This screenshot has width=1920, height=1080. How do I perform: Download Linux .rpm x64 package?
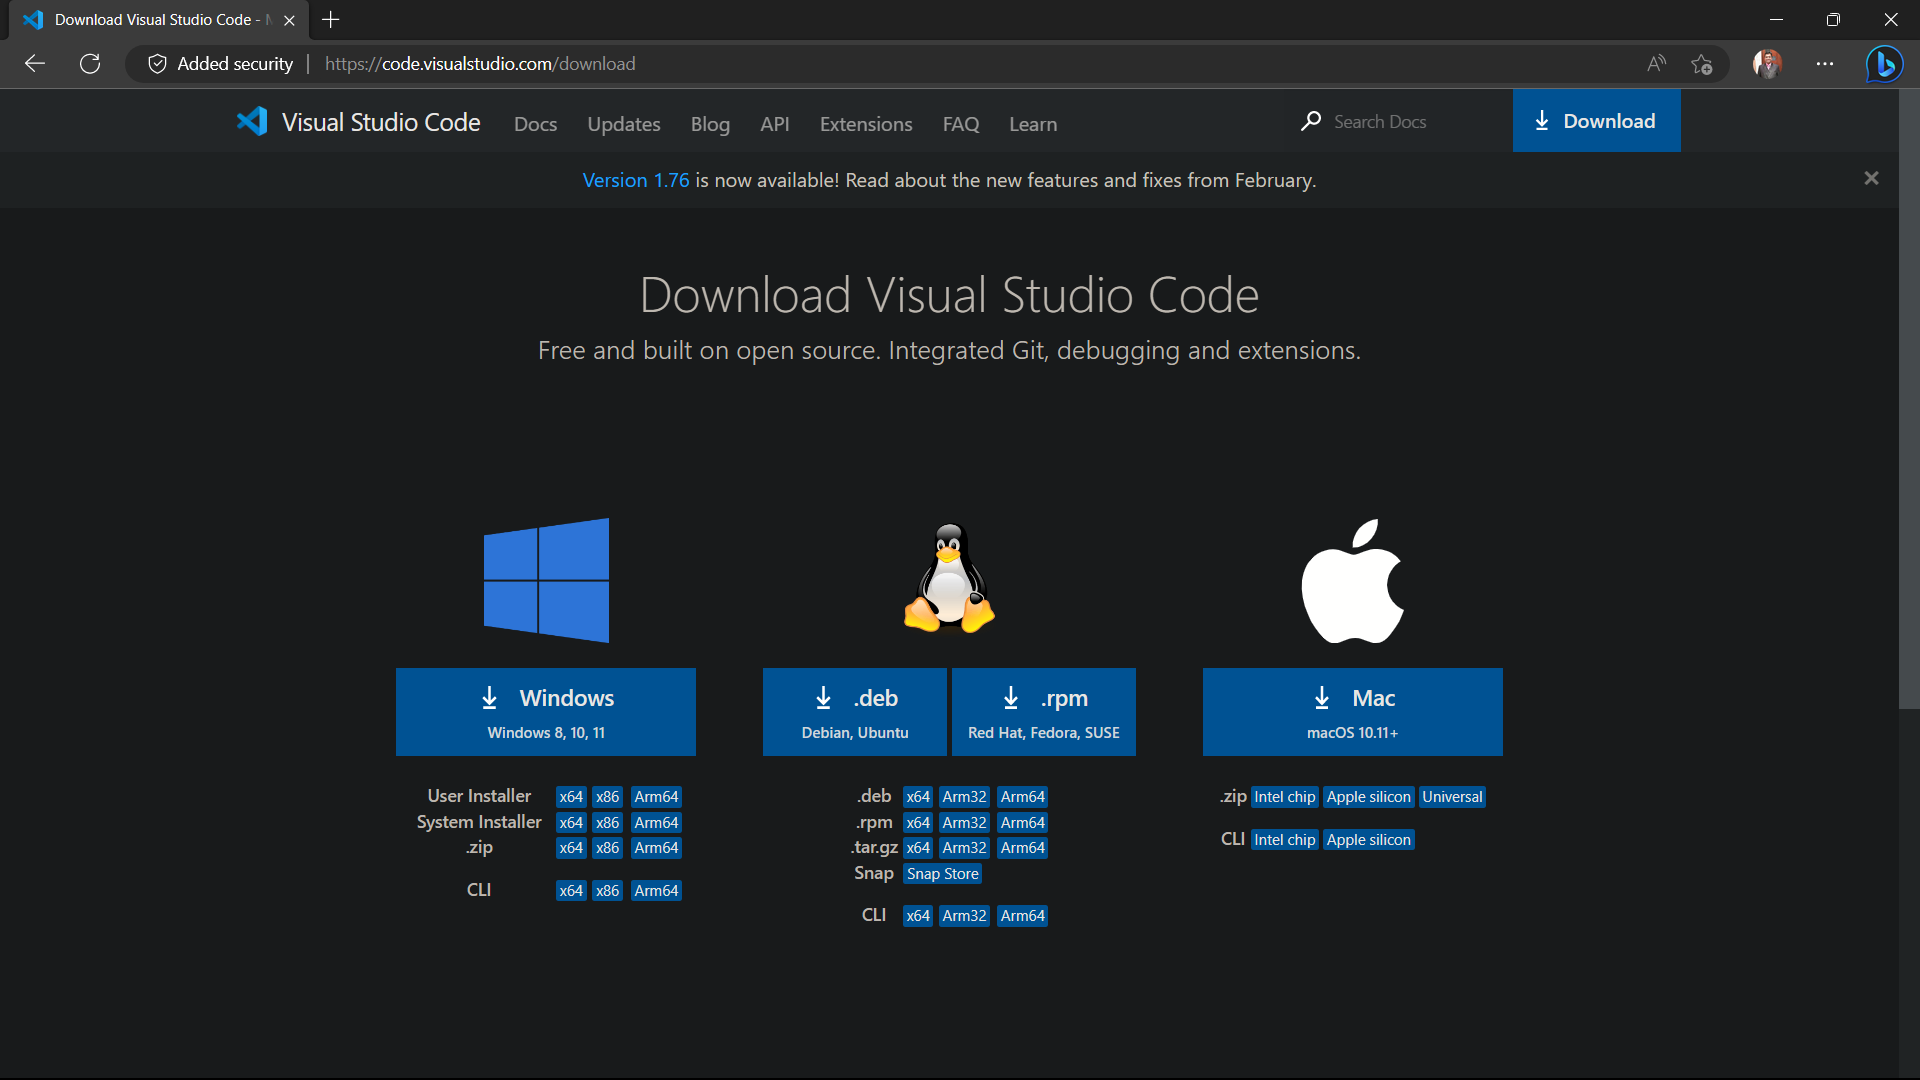918,823
